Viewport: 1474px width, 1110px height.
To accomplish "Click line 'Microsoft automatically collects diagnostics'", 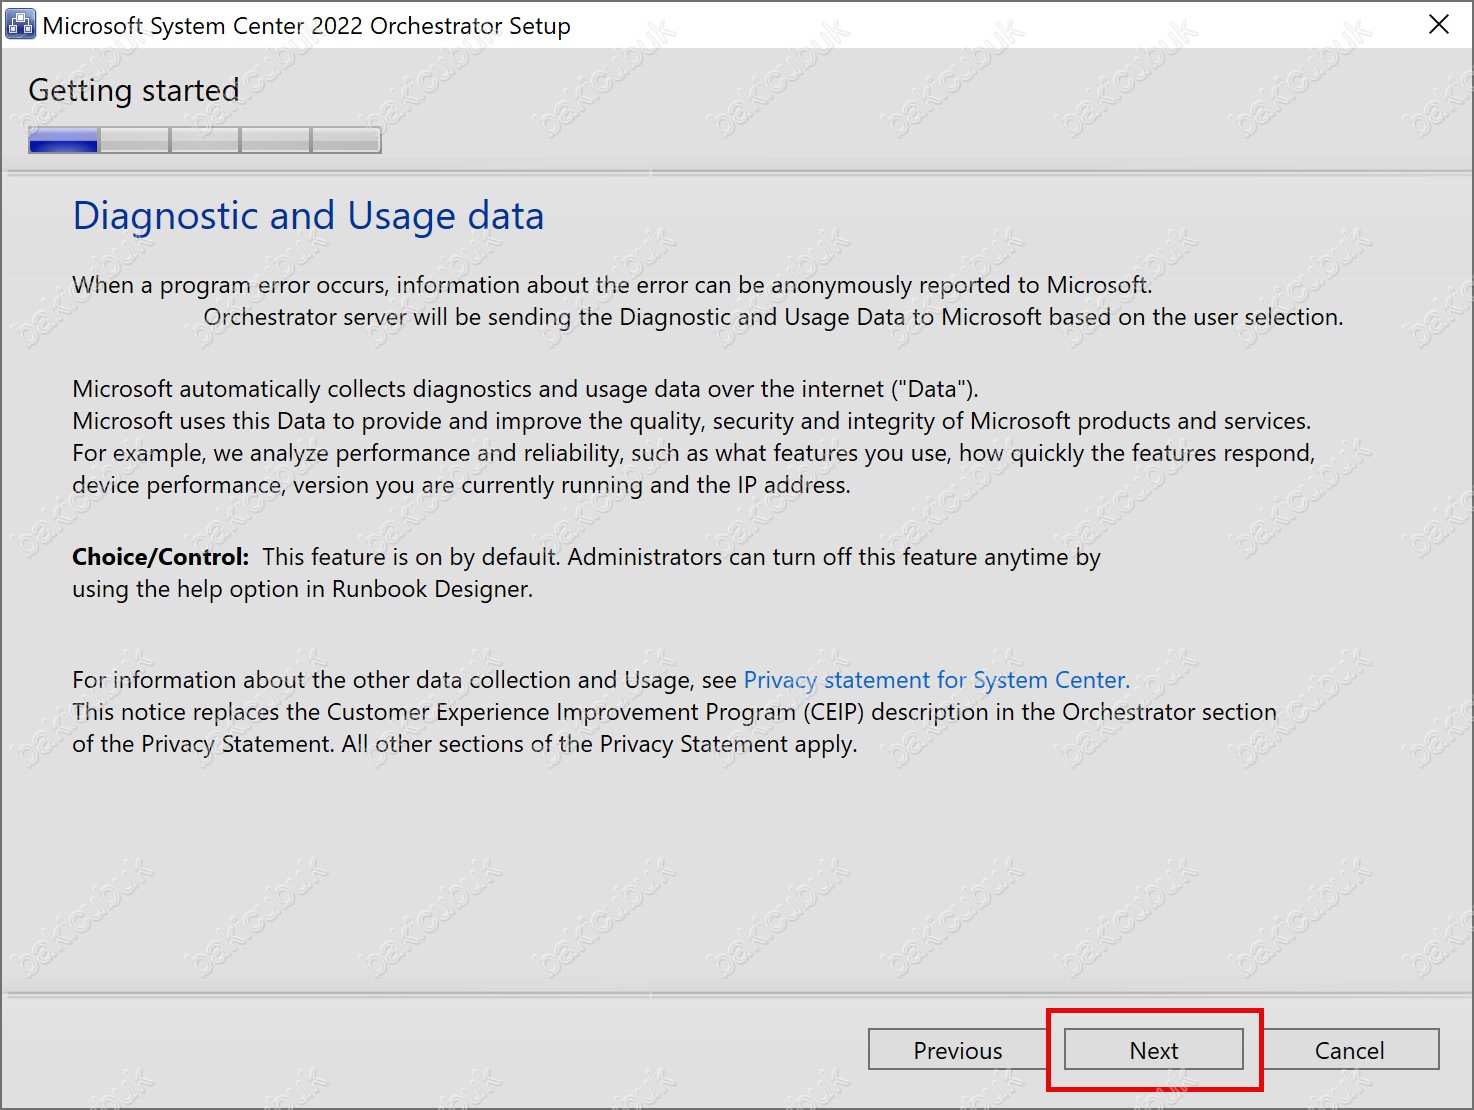I will tap(525, 389).
